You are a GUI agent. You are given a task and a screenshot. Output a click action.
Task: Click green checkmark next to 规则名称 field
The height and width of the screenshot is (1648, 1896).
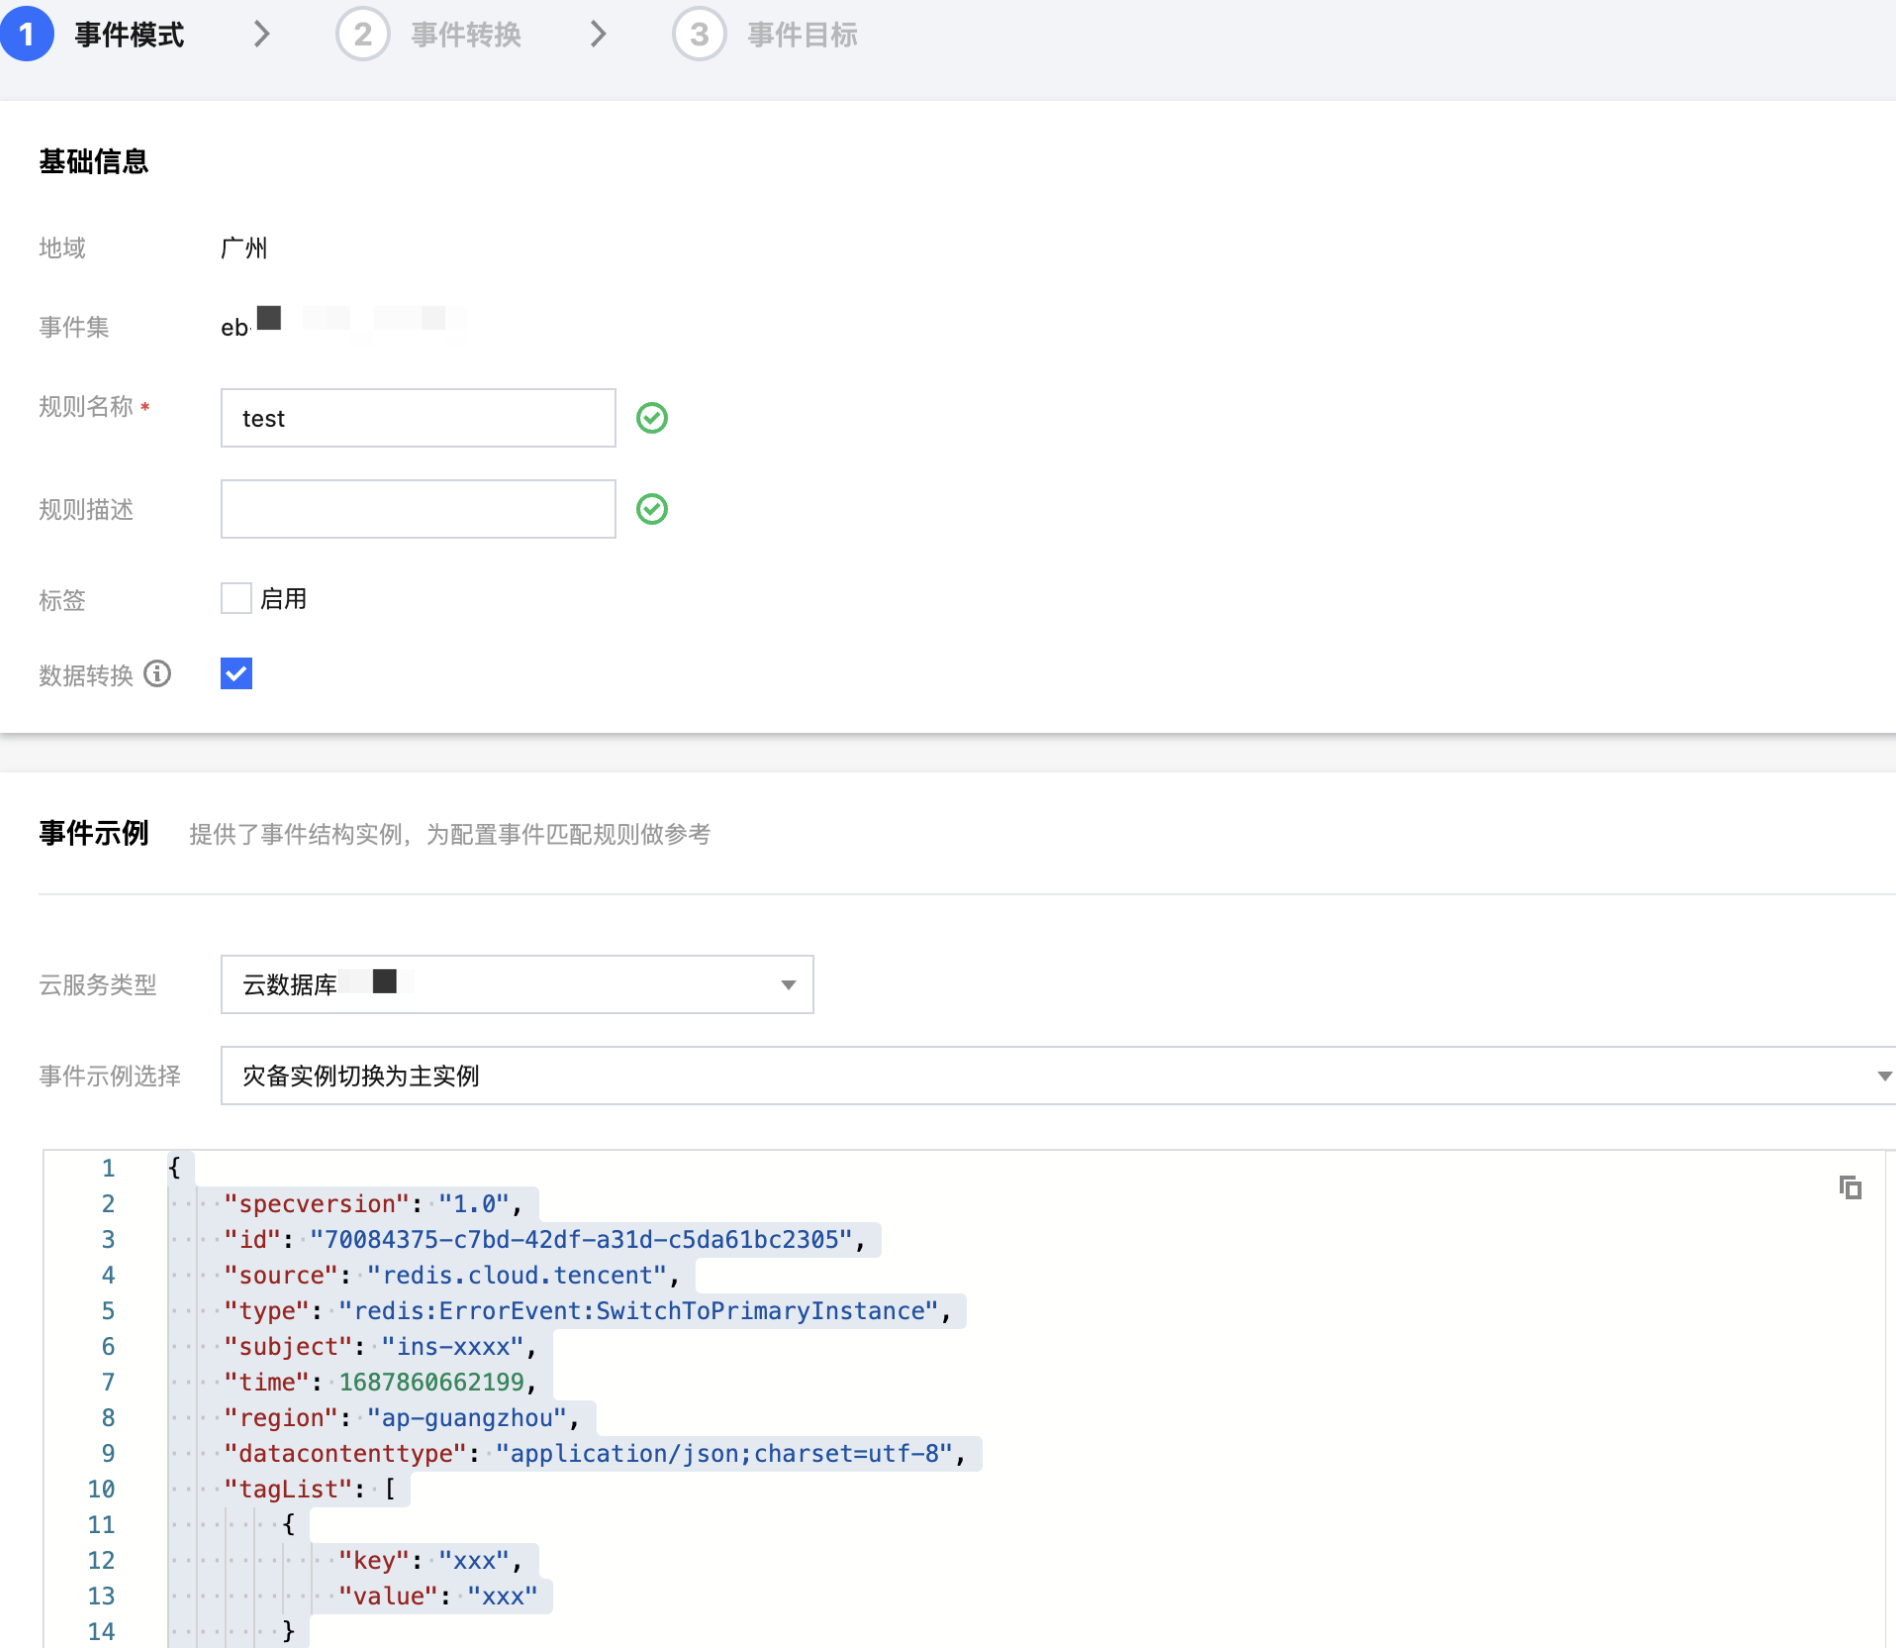click(652, 418)
